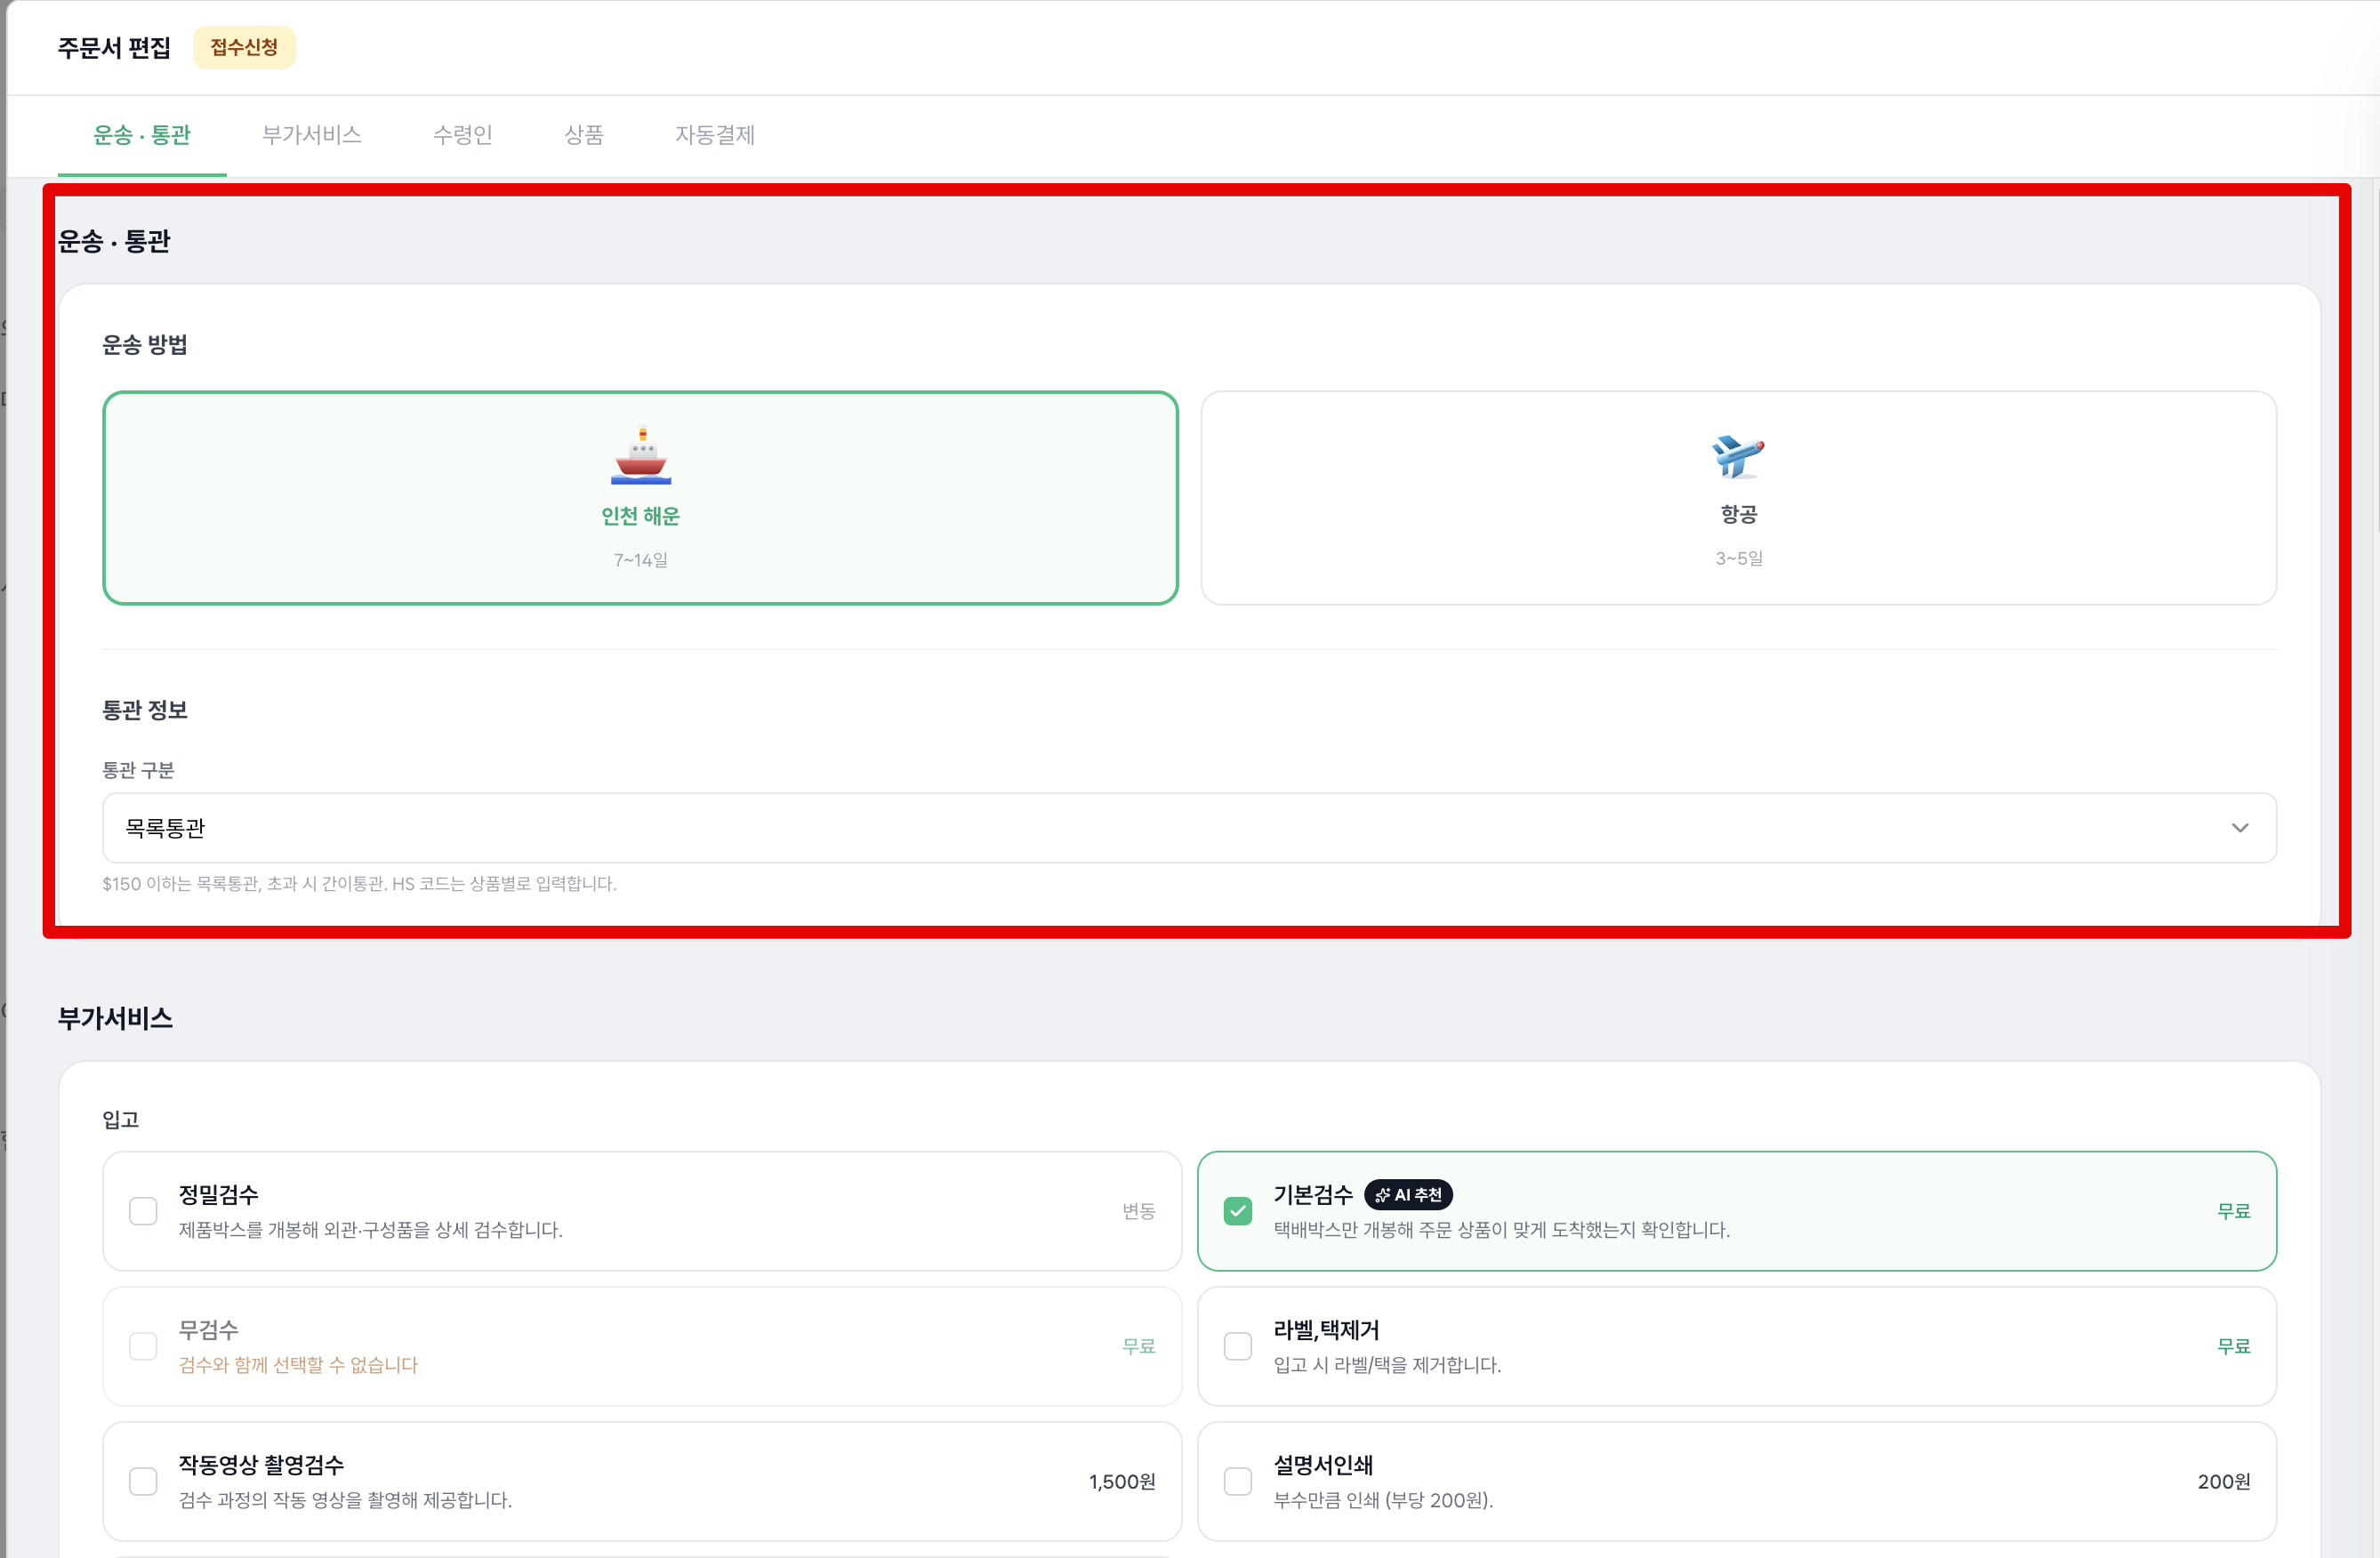Image resolution: width=2380 pixels, height=1558 pixels.
Task: Open the 자동결제 tab
Action: point(715,135)
